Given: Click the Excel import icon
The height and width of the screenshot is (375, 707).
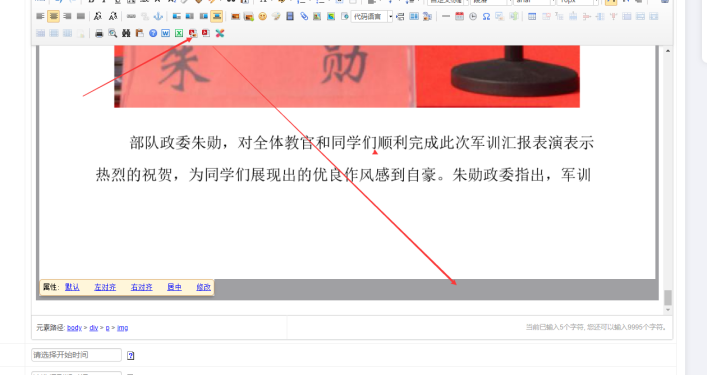Looking at the screenshot, I should click(x=179, y=33).
